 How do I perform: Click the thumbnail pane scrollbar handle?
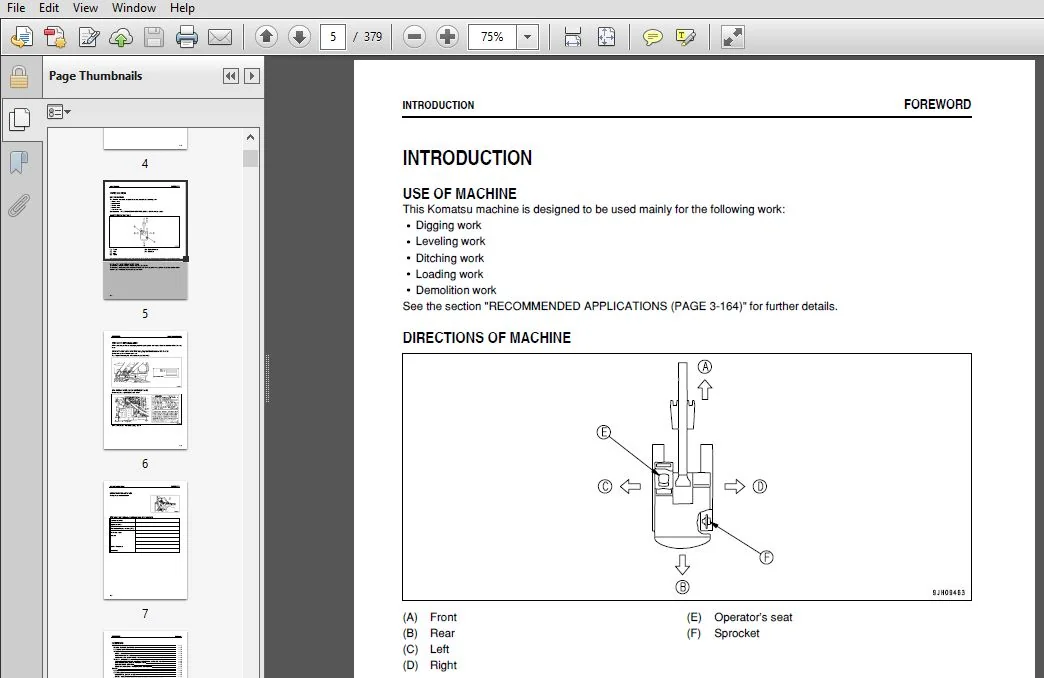(250, 159)
